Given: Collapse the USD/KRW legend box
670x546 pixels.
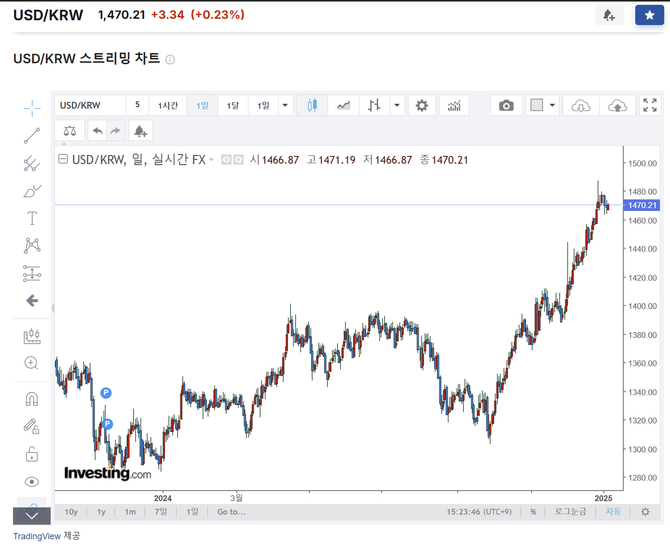Looking at the screenshot, I should point(63,160).
